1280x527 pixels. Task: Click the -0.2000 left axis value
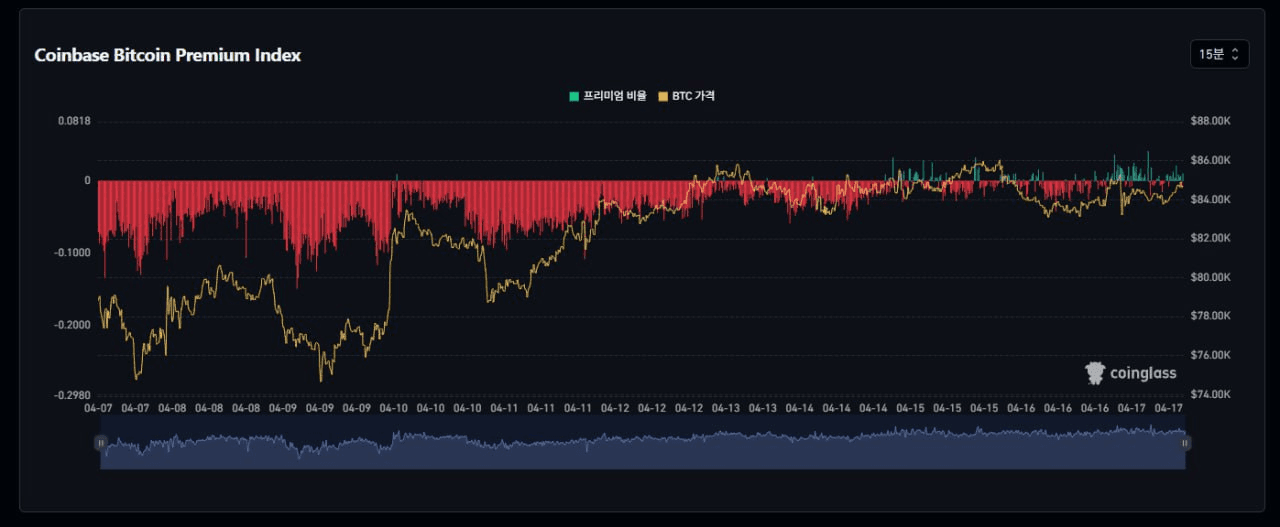pyautogui.click(x=73, y=325)
